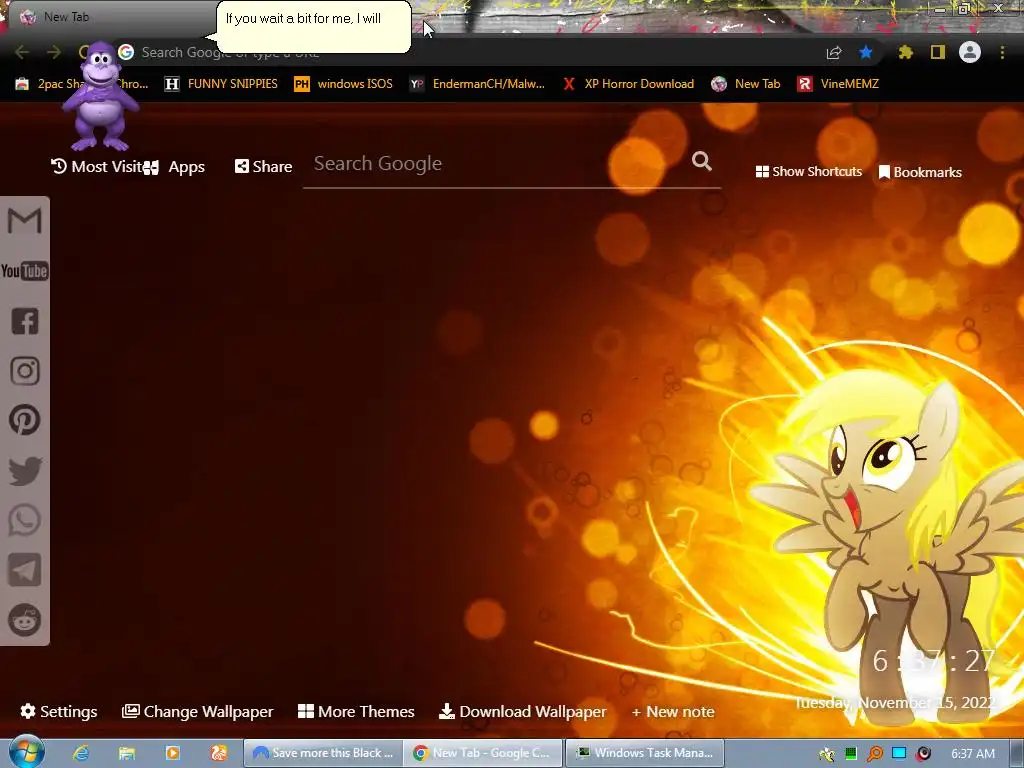Open the theme Settings
The height and width of the screenshot is (768, 1024).
[x=59, y=711]
